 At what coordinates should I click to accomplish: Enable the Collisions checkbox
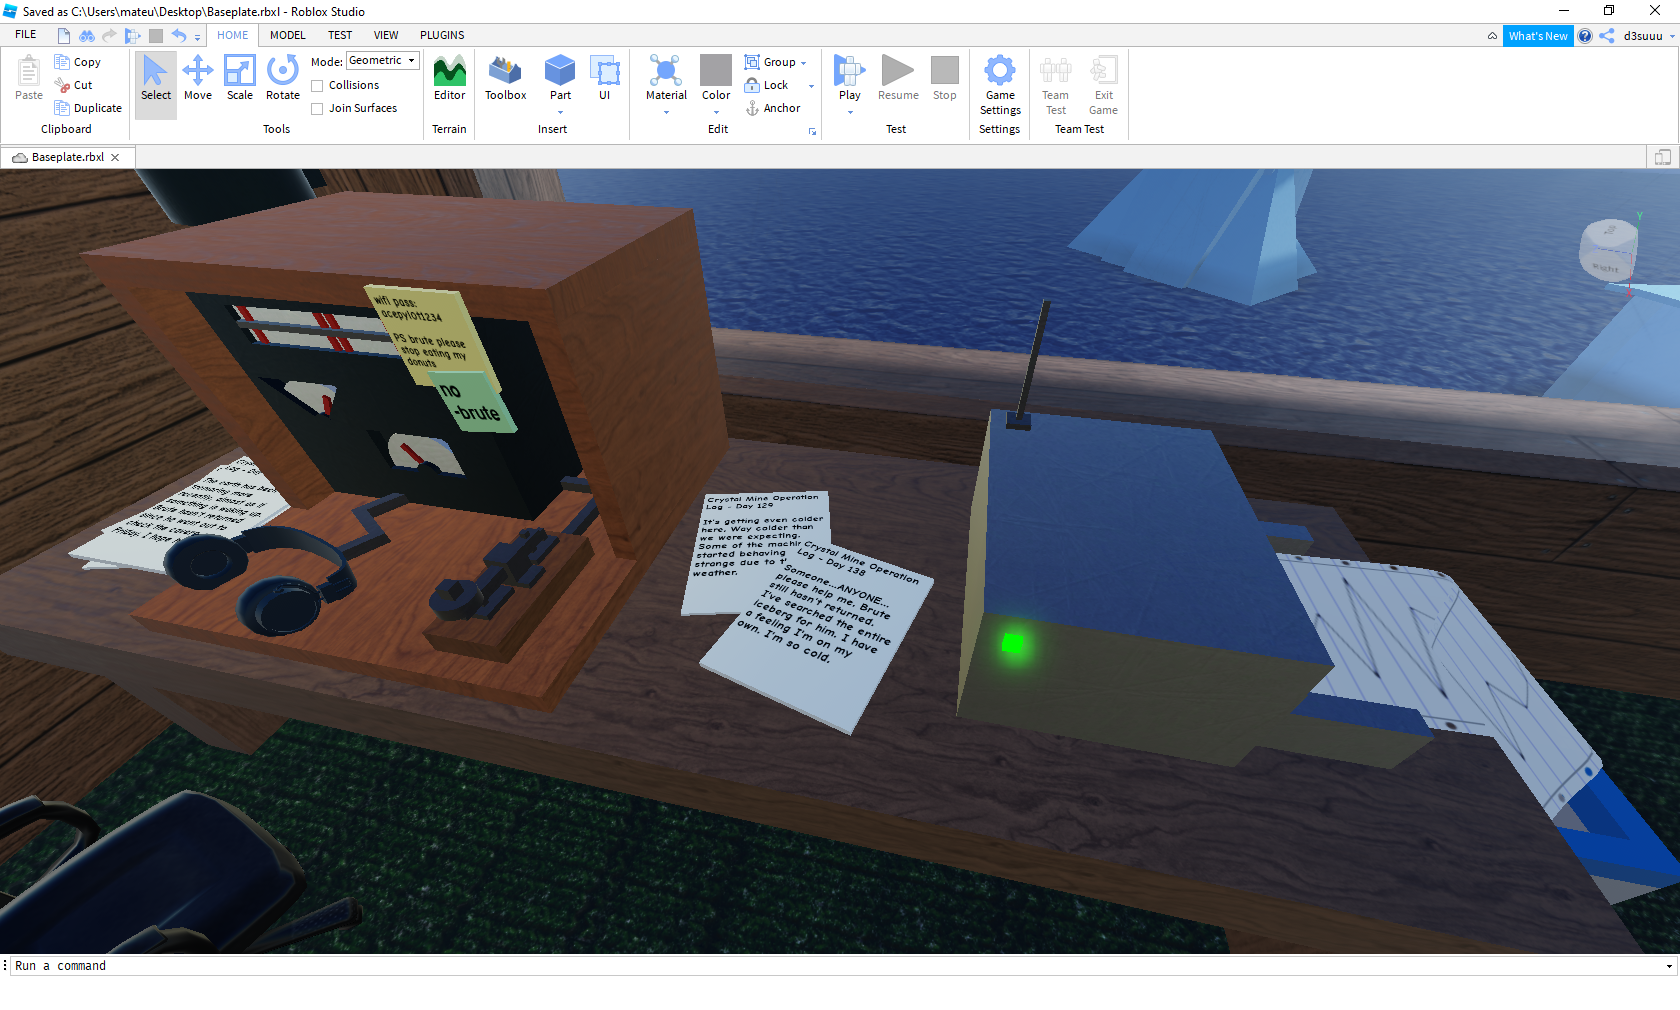coord(317,86)
